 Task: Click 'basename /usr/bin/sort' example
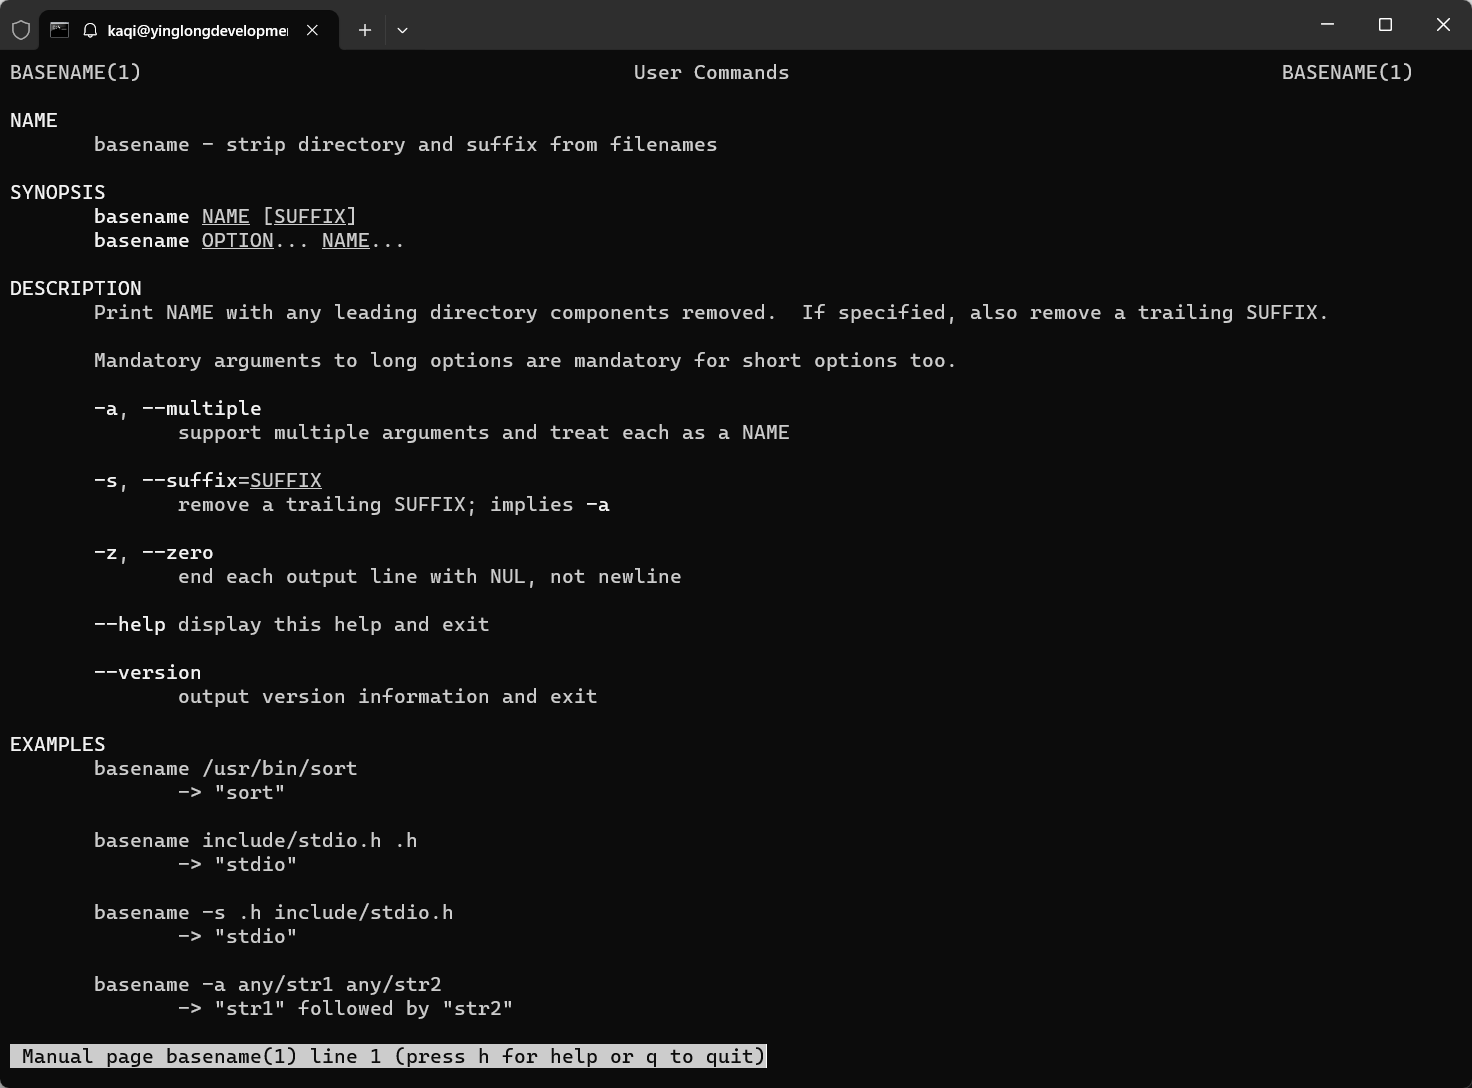click(226, 768)
